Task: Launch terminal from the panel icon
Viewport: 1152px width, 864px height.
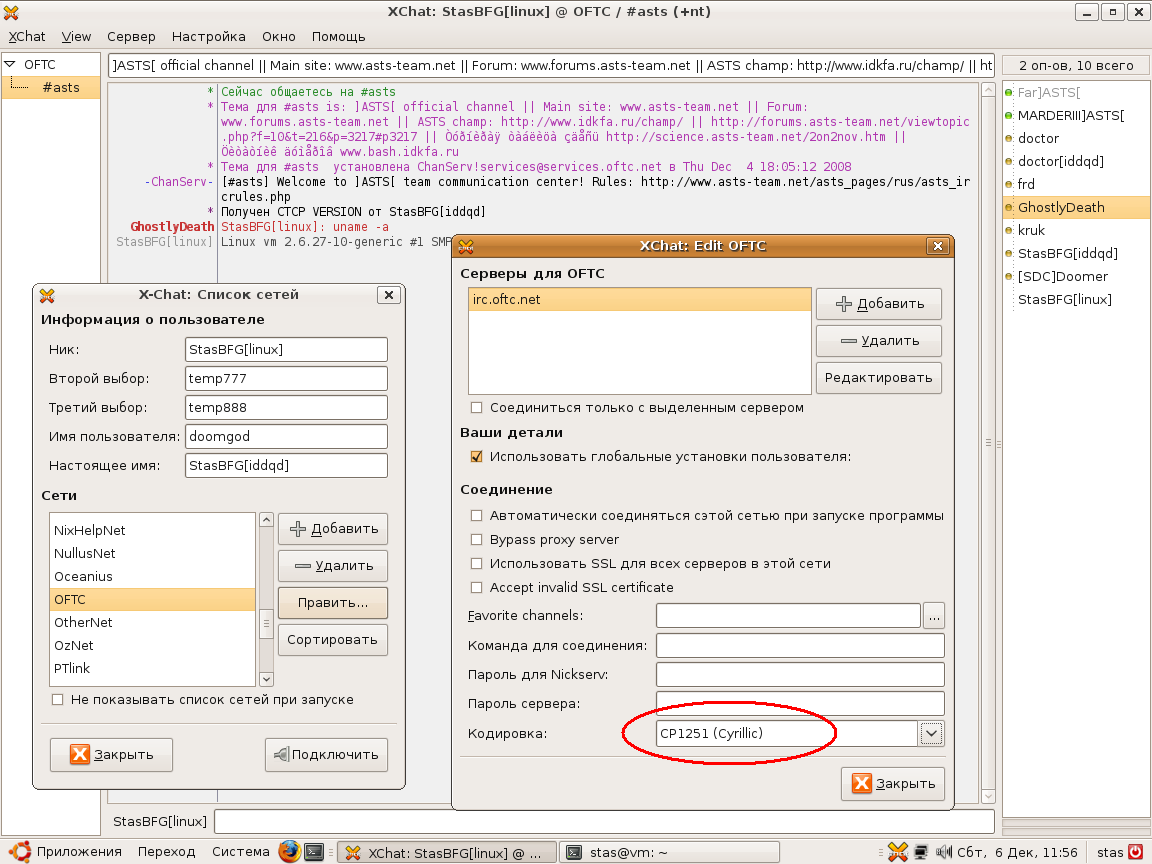Action: tap(314, 852)
